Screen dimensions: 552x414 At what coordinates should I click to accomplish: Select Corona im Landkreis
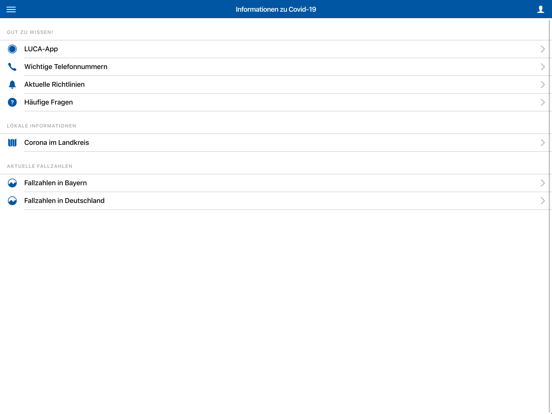[x=275, y=143]
